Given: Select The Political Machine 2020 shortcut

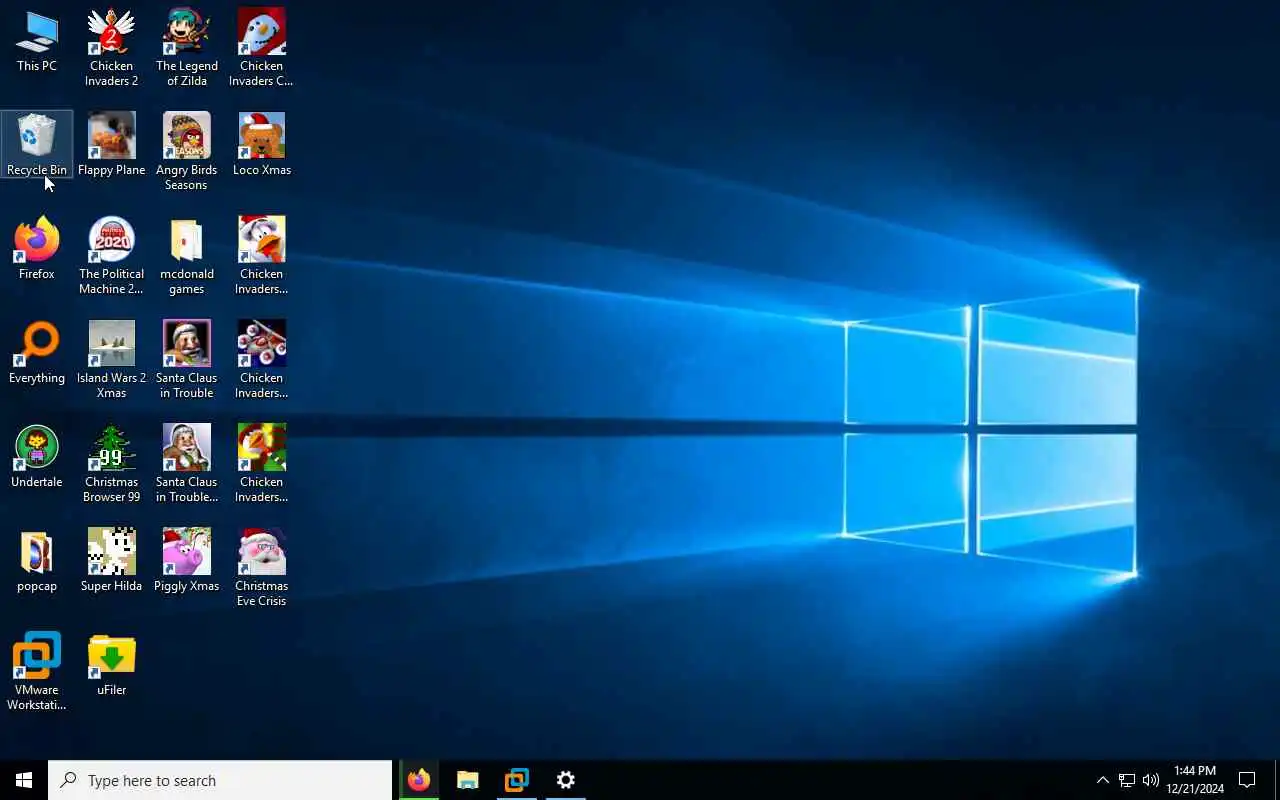Looking at the screenshot, I should pyautogui.click(x=111, y=256).
